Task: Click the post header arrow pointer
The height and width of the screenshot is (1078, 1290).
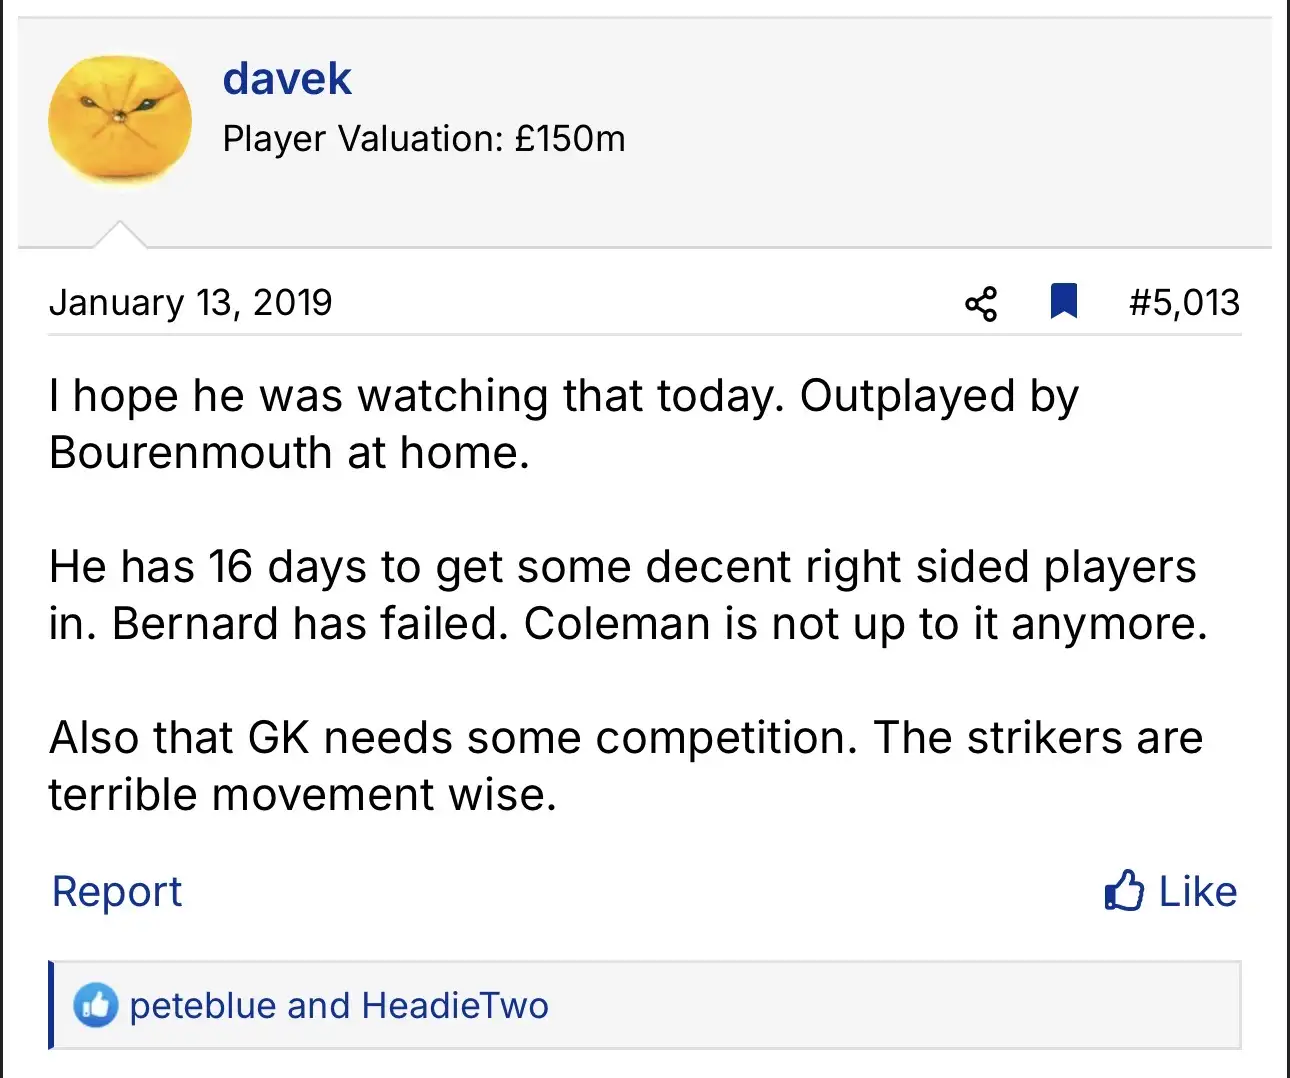Action: [119, 234]
